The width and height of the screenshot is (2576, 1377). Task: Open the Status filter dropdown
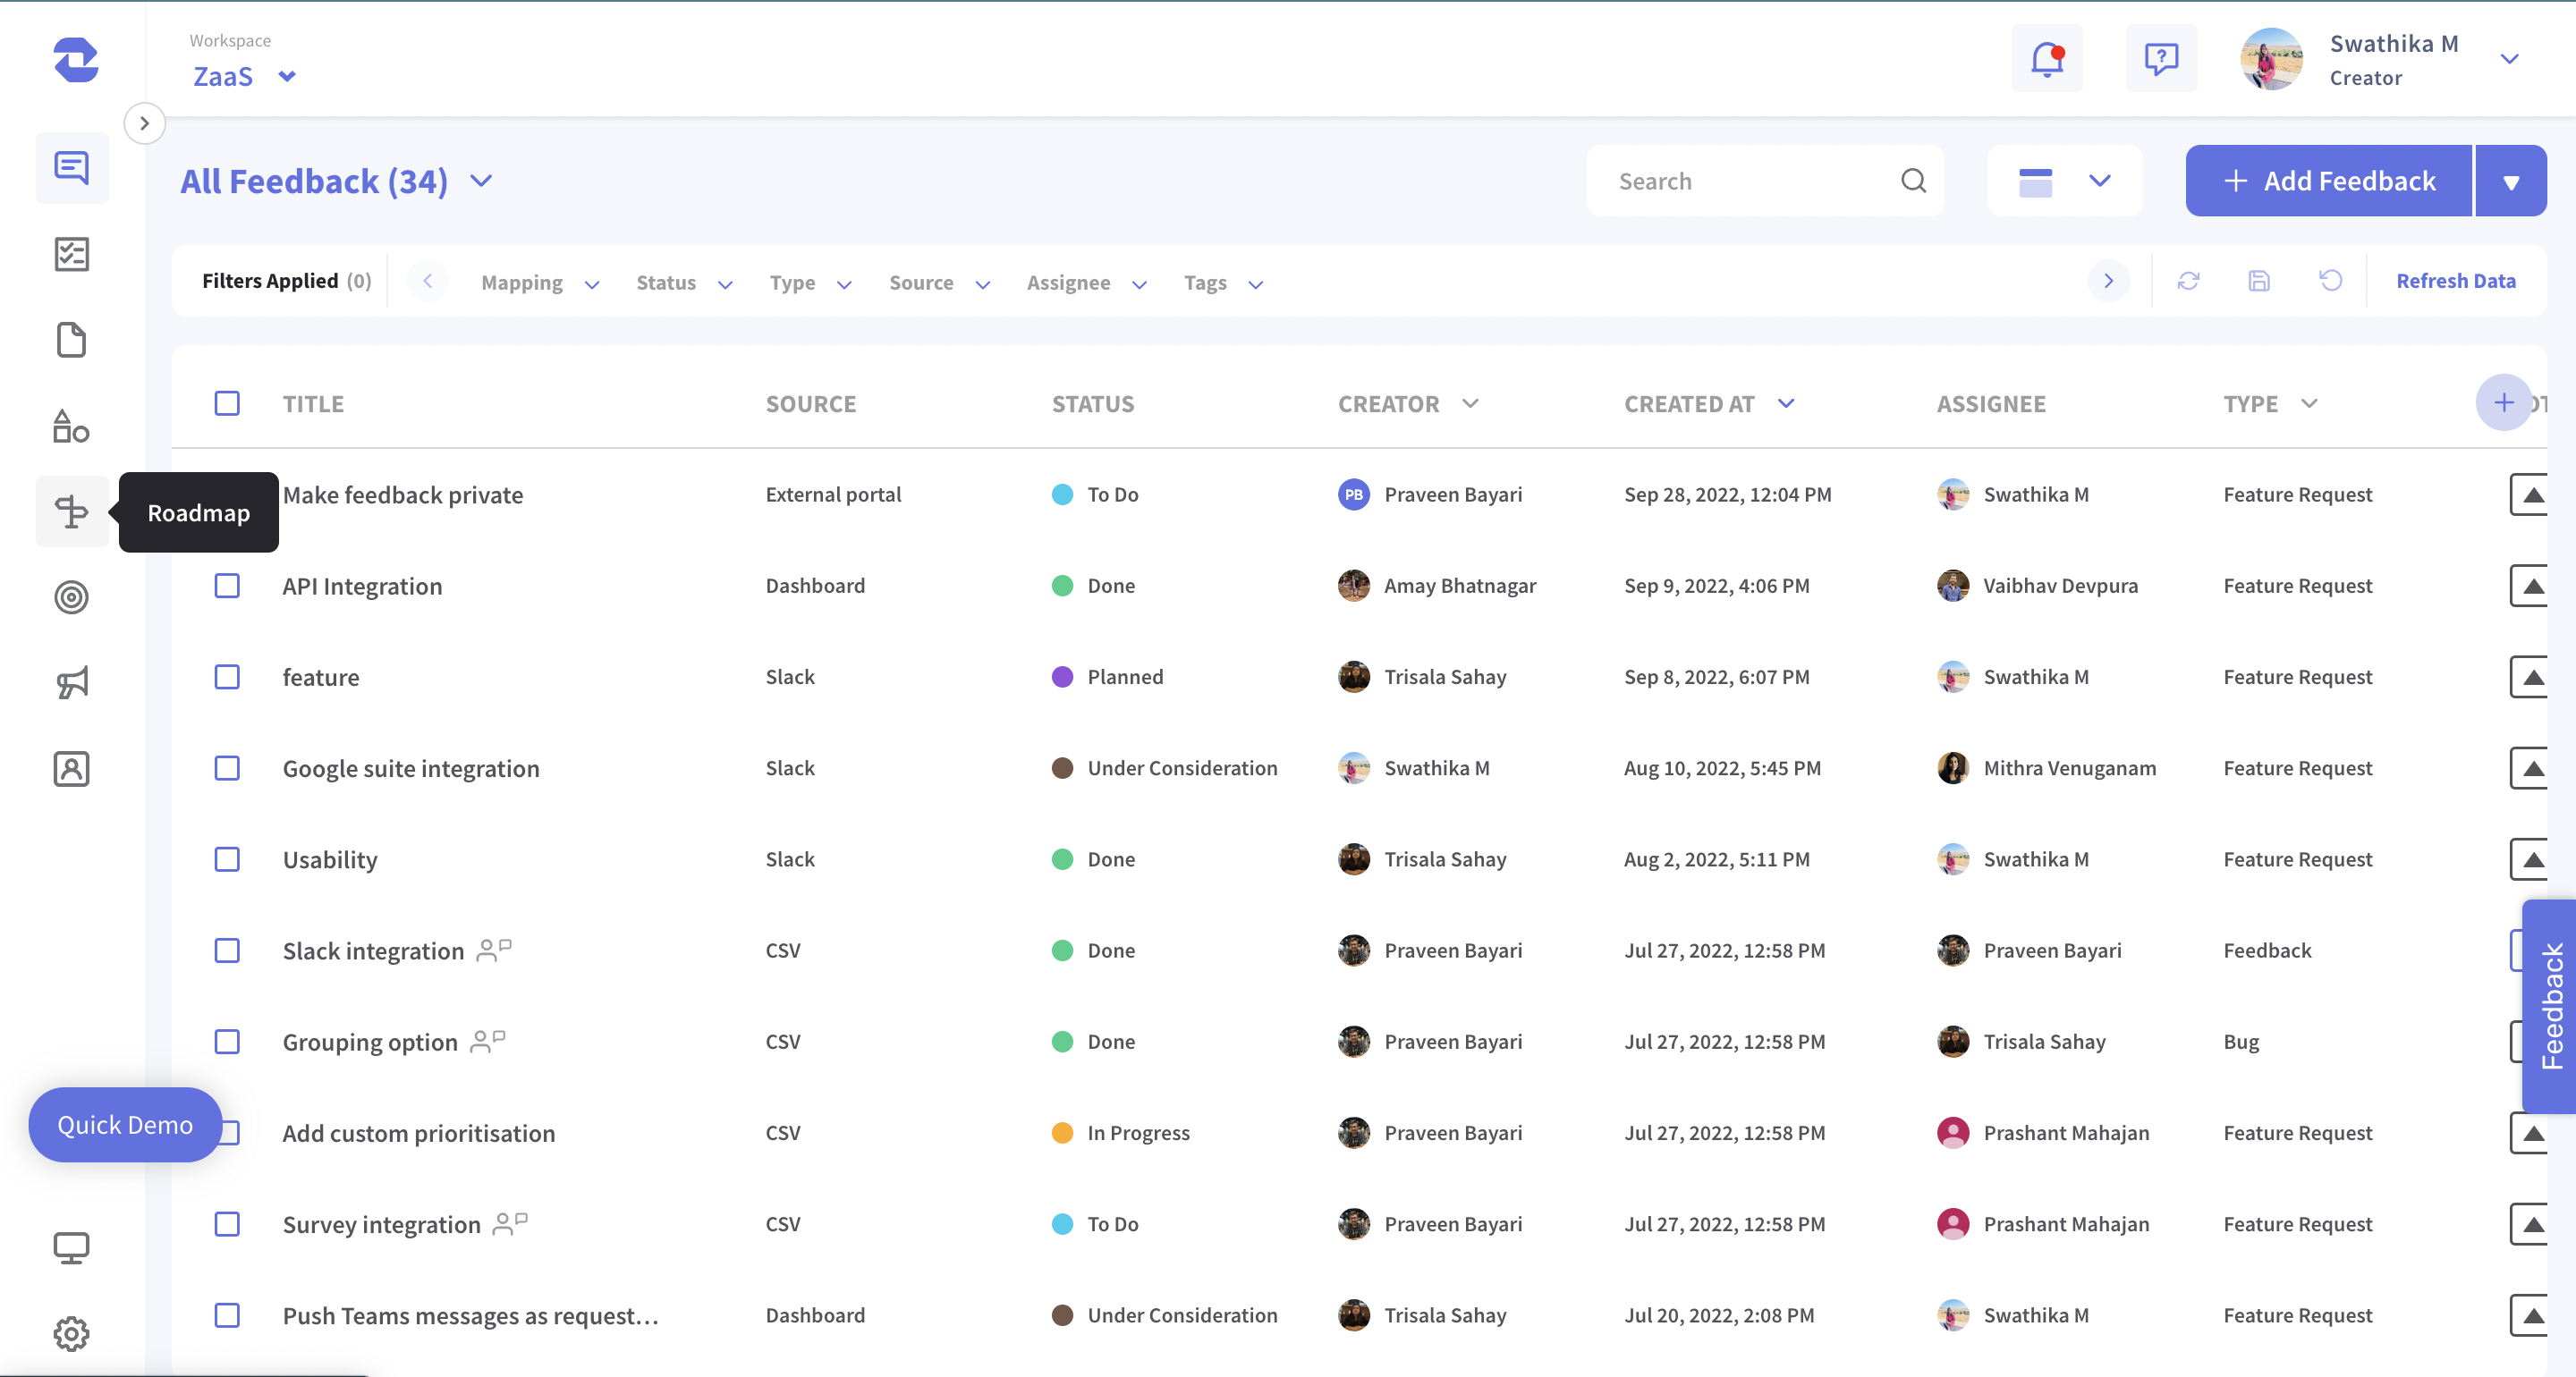tap(684, 283)
